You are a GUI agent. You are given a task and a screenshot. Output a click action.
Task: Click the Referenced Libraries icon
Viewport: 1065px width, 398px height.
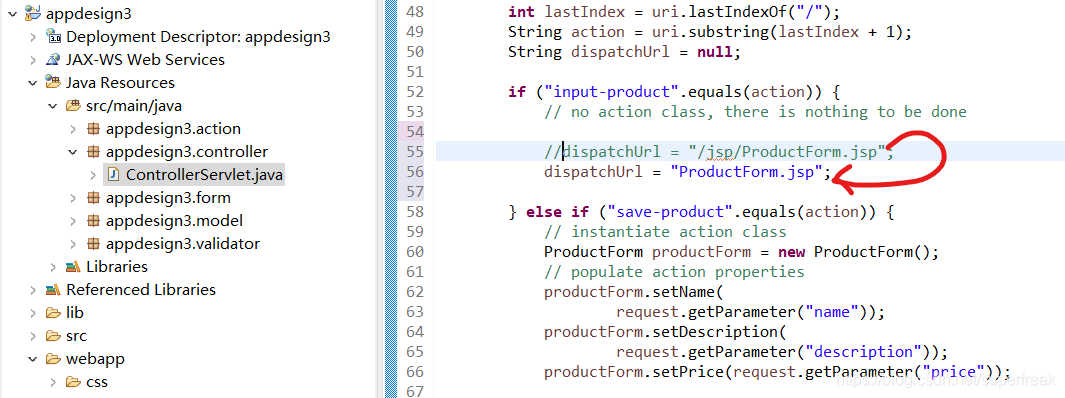[53, 290]
